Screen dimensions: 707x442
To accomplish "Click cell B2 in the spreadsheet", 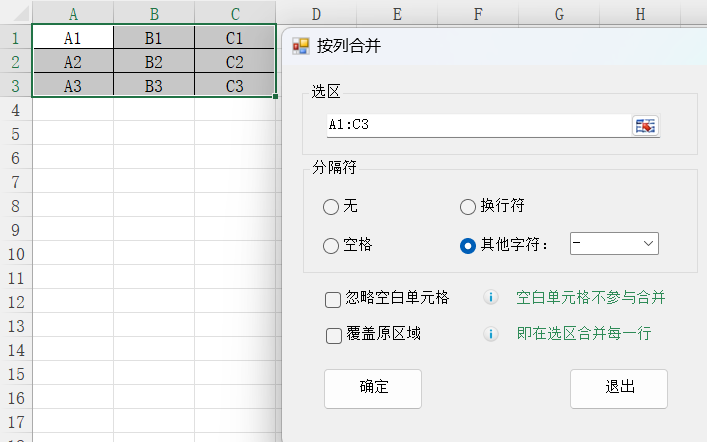I will tap(154, 62).
